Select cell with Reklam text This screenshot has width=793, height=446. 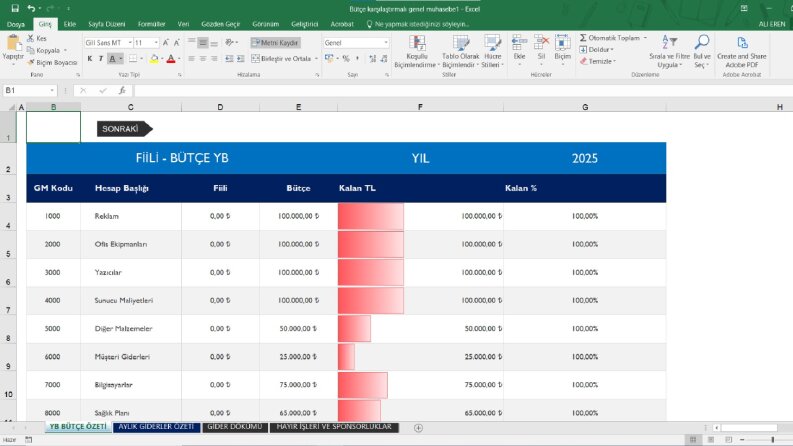coord(131,216)
